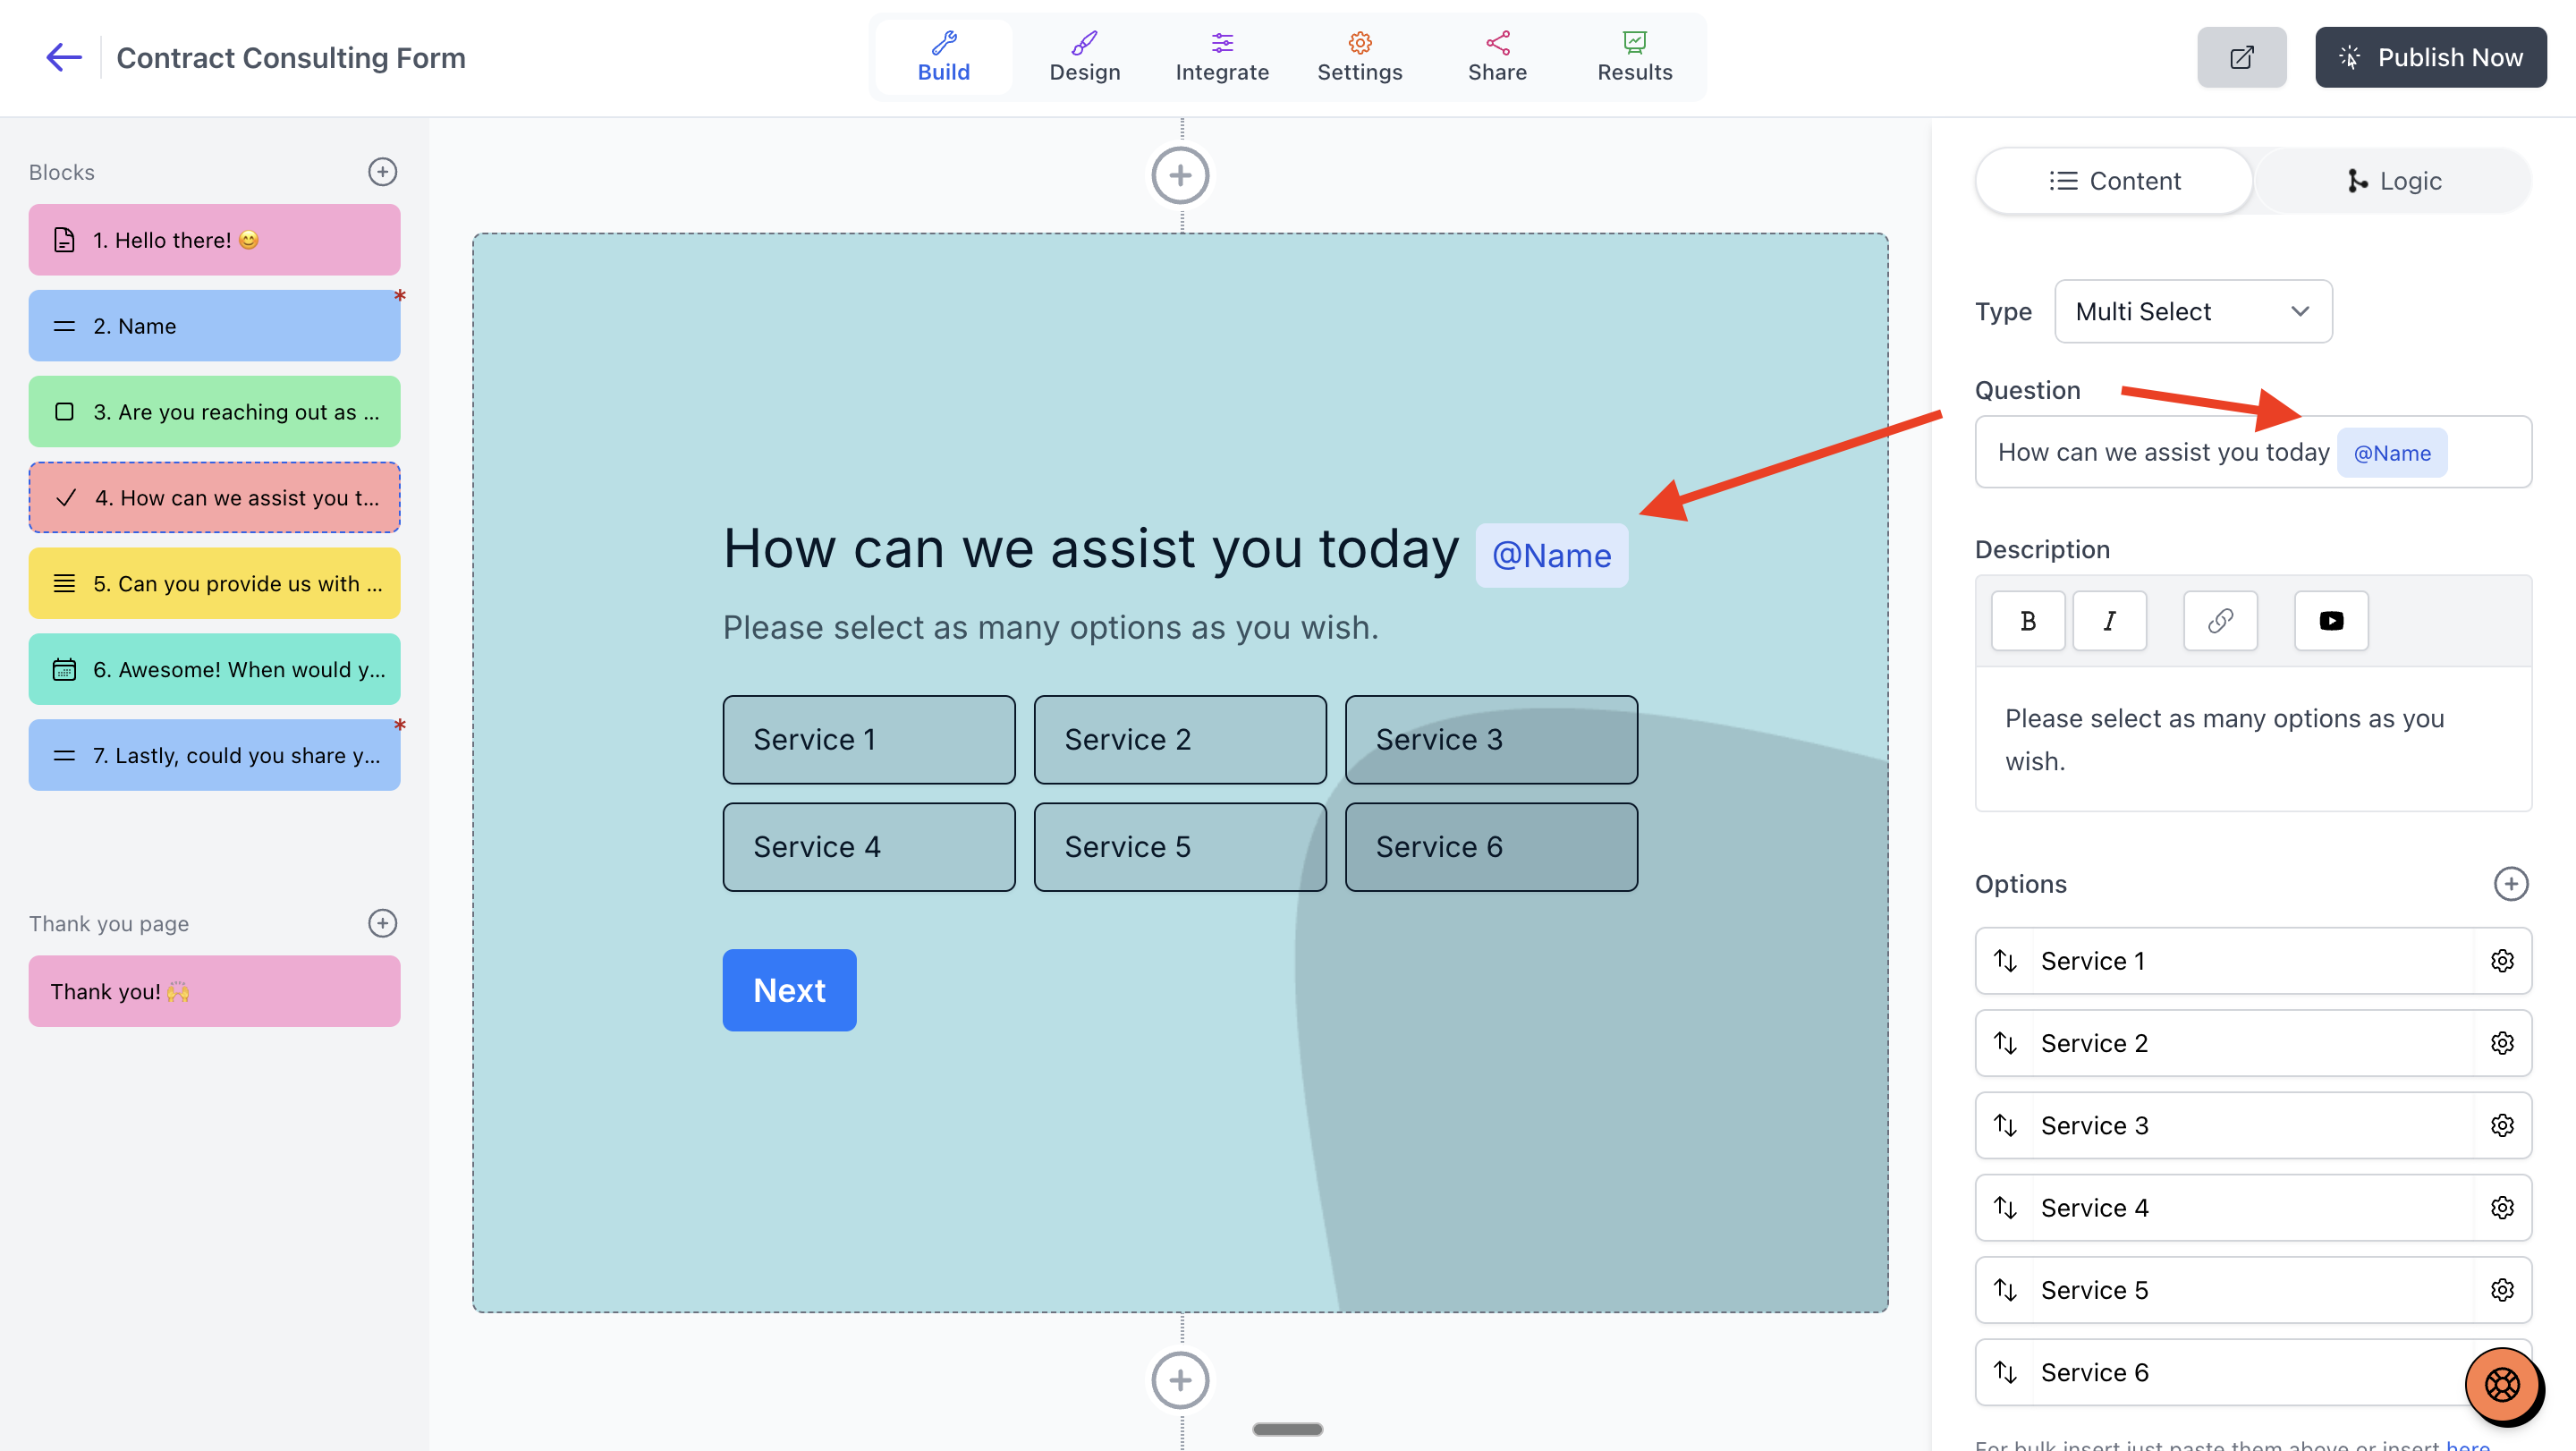Open the form preview in new window

[2241, 57]
